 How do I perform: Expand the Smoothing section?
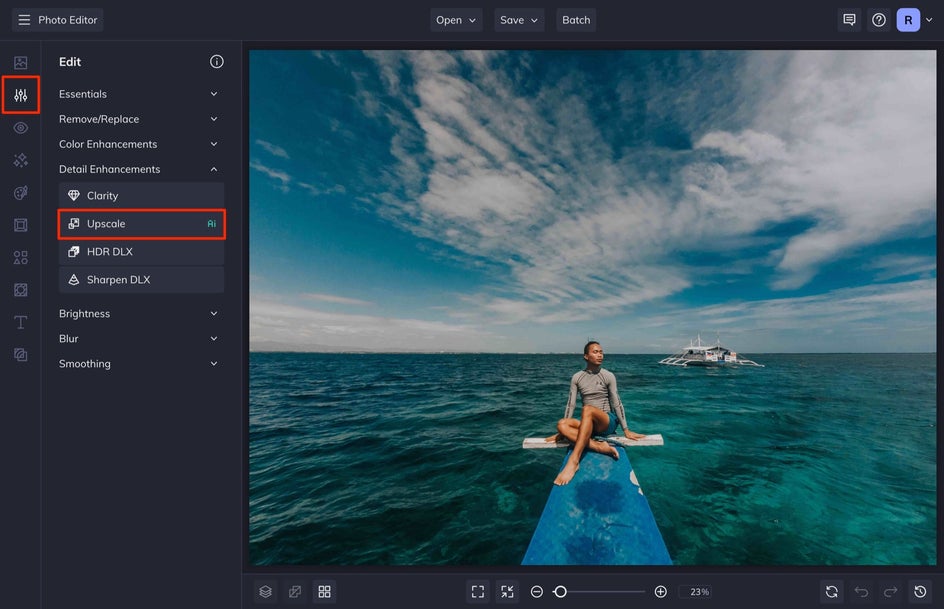tap(141, 364)
